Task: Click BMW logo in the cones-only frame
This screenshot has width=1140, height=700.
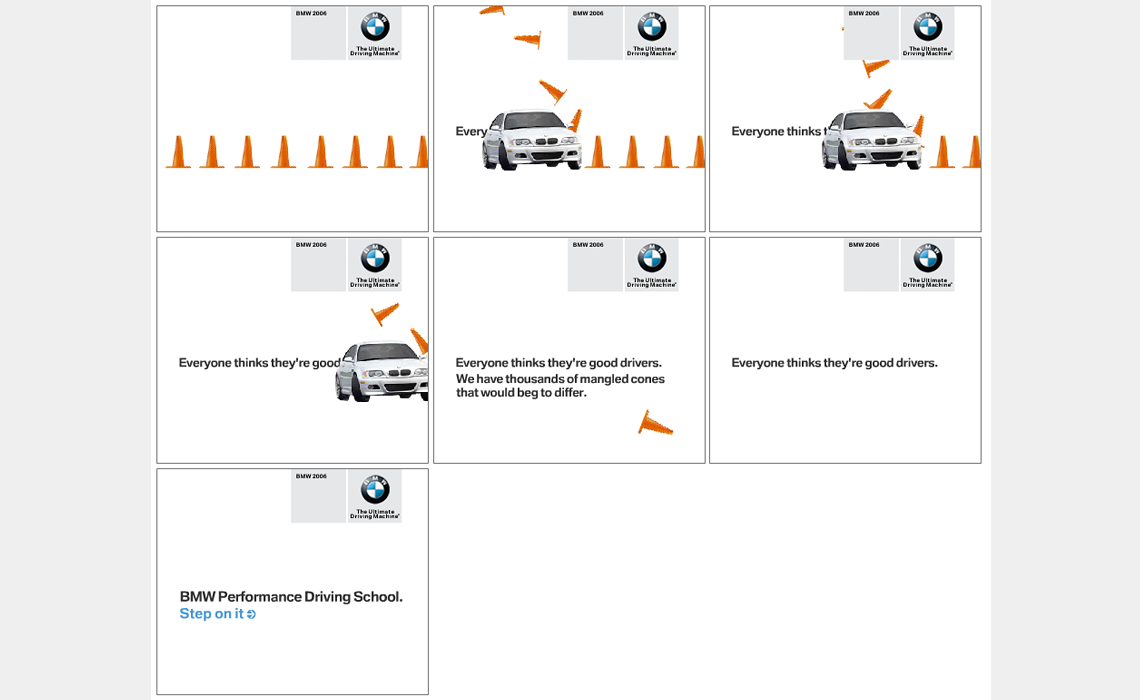Action: pos(375,27)
